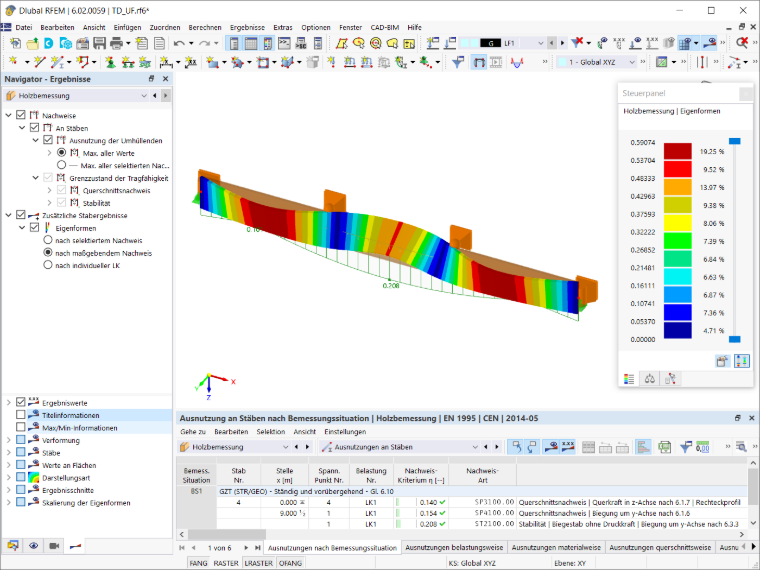Select 'nach selektiertem Nachweis' radio button
The image size is (760, 570).
(x=48, y=240)
